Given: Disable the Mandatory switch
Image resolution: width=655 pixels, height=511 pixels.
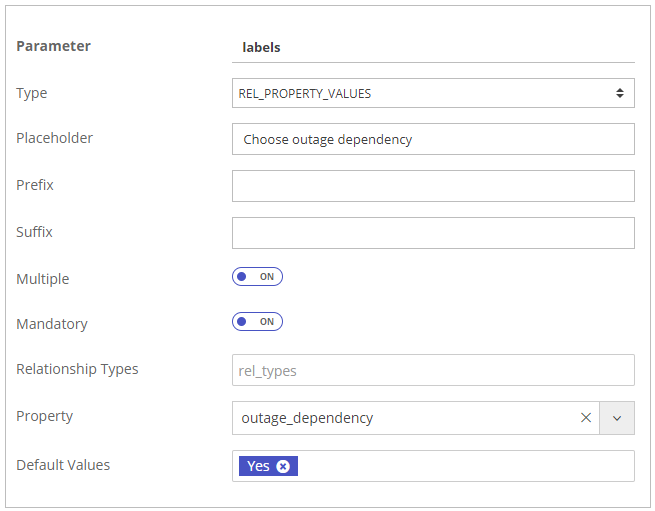Looking at the screenshot, I should pyautogui.click(x=257, y=322).
